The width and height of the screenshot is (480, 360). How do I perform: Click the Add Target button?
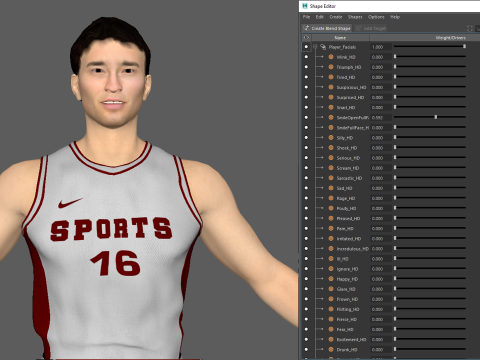tap(370, 28)
